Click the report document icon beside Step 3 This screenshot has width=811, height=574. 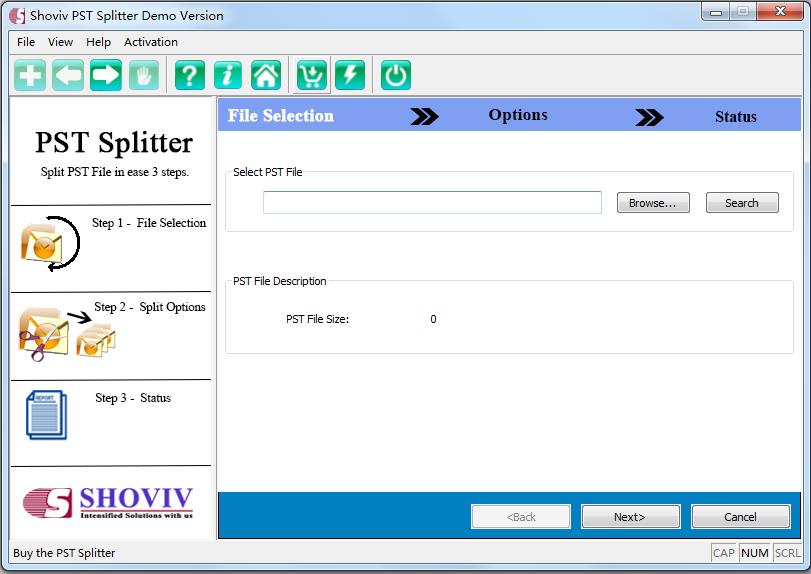[47, 415]
